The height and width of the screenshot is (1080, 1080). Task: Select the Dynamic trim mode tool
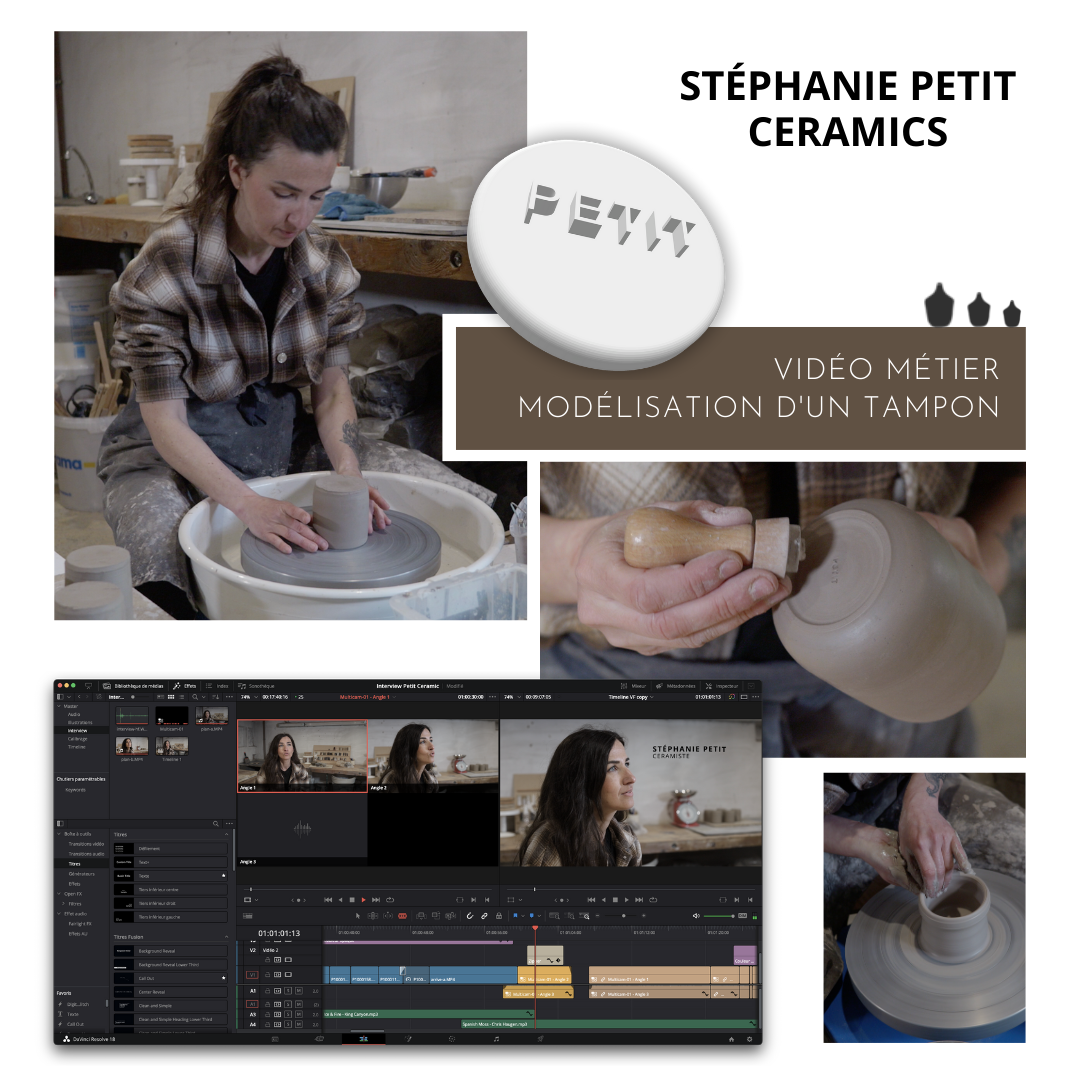388,916
